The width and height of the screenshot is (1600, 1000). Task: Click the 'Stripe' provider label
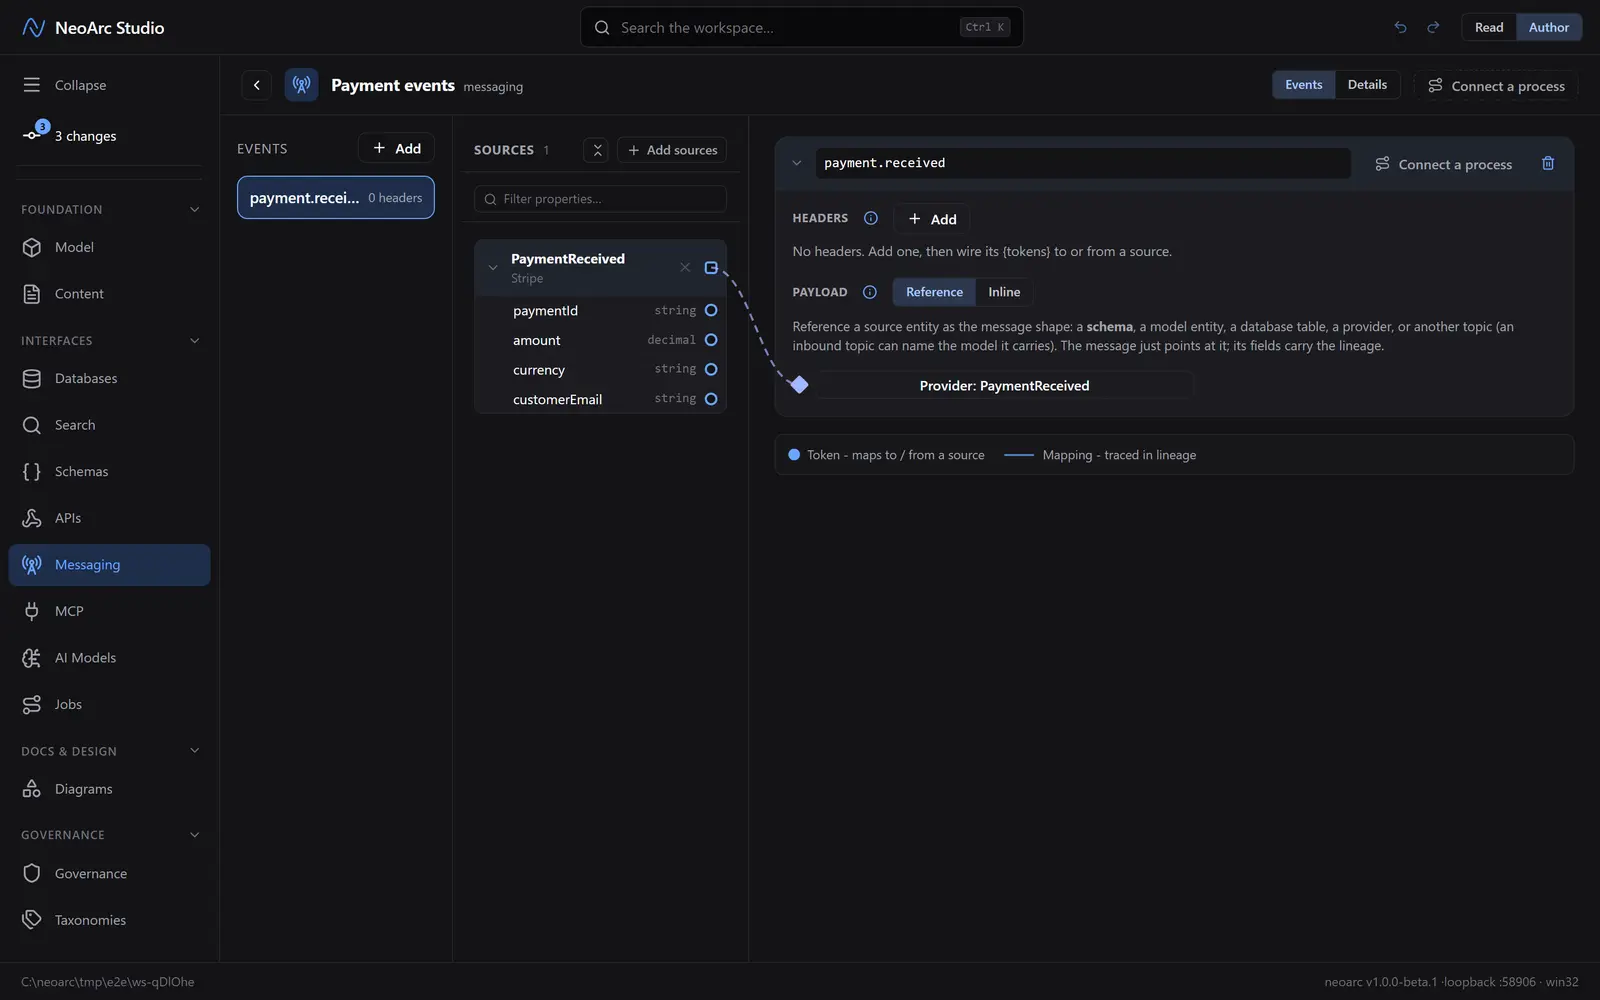pos(527,279)
